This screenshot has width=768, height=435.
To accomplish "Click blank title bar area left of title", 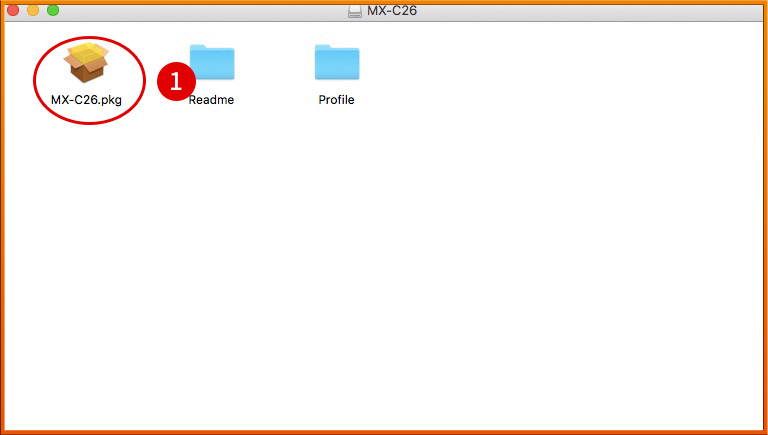I will coord(200,10).
